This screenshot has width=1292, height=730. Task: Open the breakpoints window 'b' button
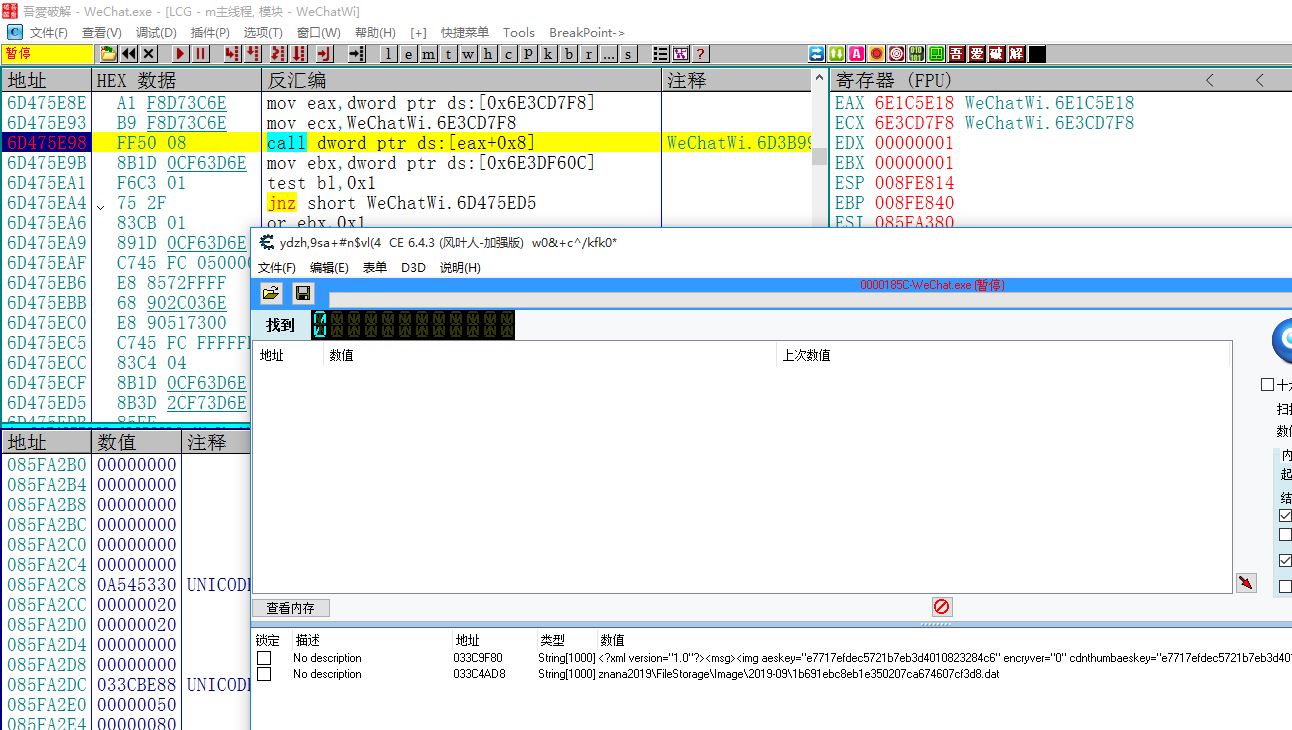tap(569, 54)
